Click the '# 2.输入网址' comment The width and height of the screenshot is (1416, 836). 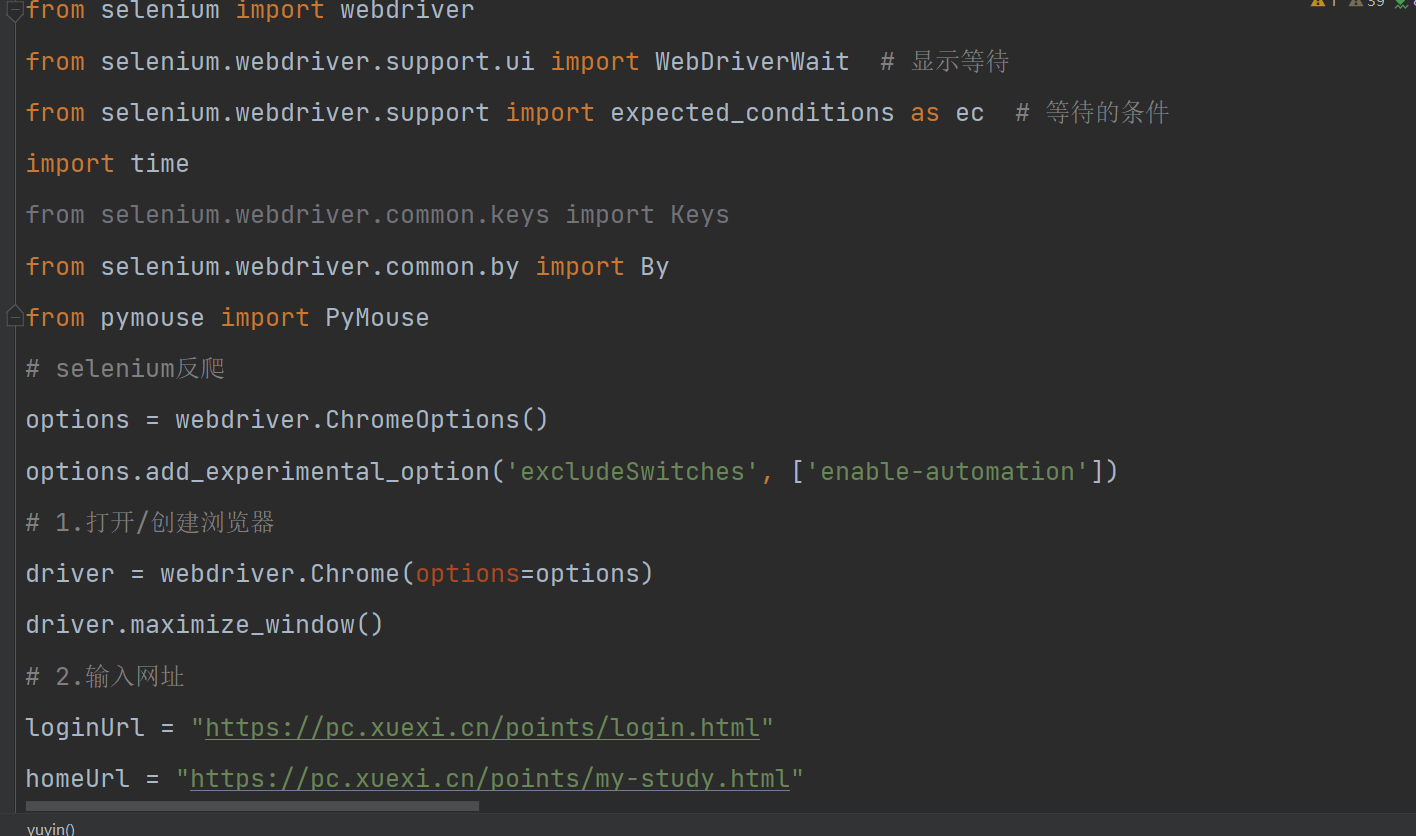(x=105, y=677)
